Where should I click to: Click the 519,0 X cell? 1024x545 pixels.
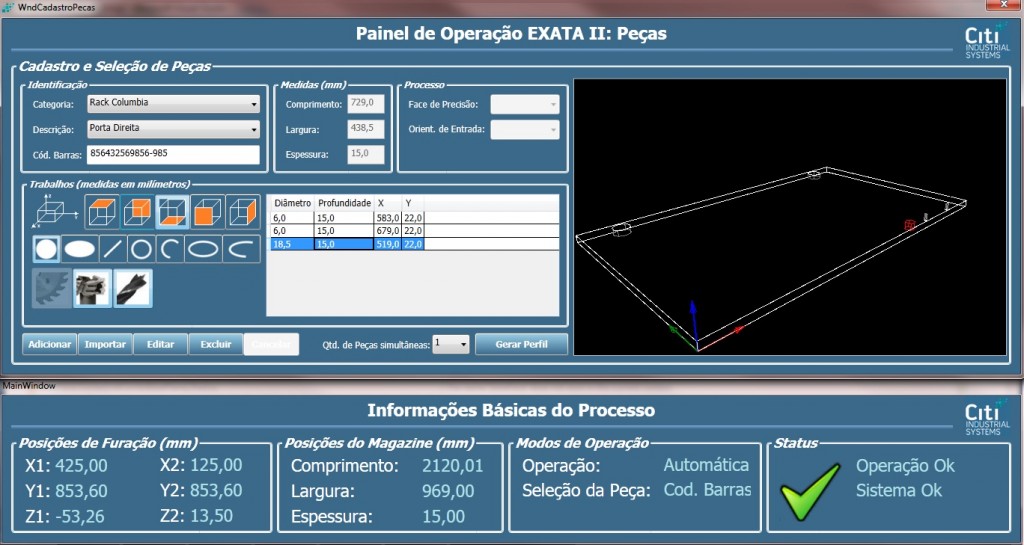pyautogui.click(x=388, y=244)
